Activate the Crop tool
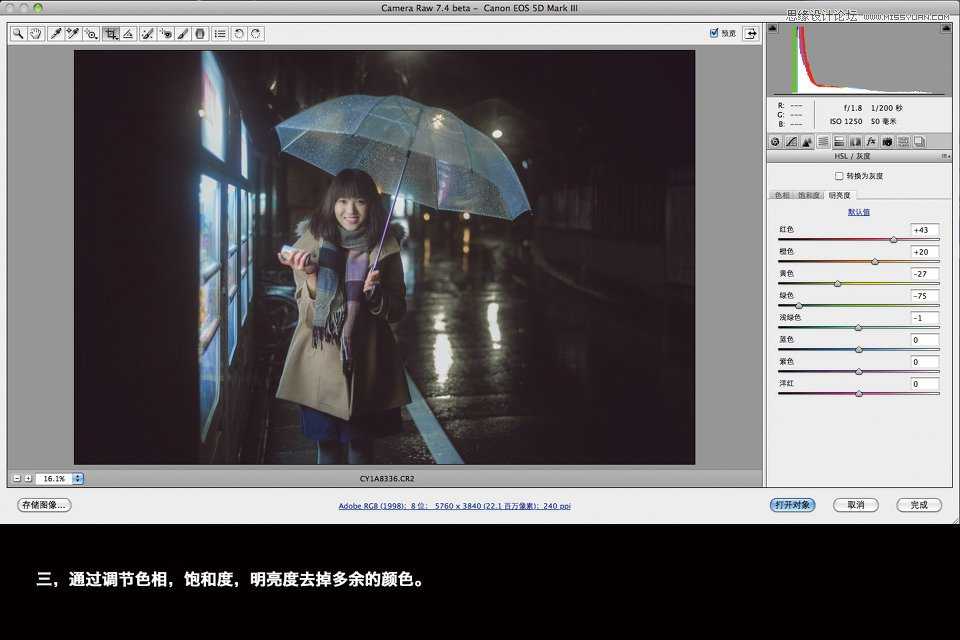The image size is (960, 640). tap(111, 33)
